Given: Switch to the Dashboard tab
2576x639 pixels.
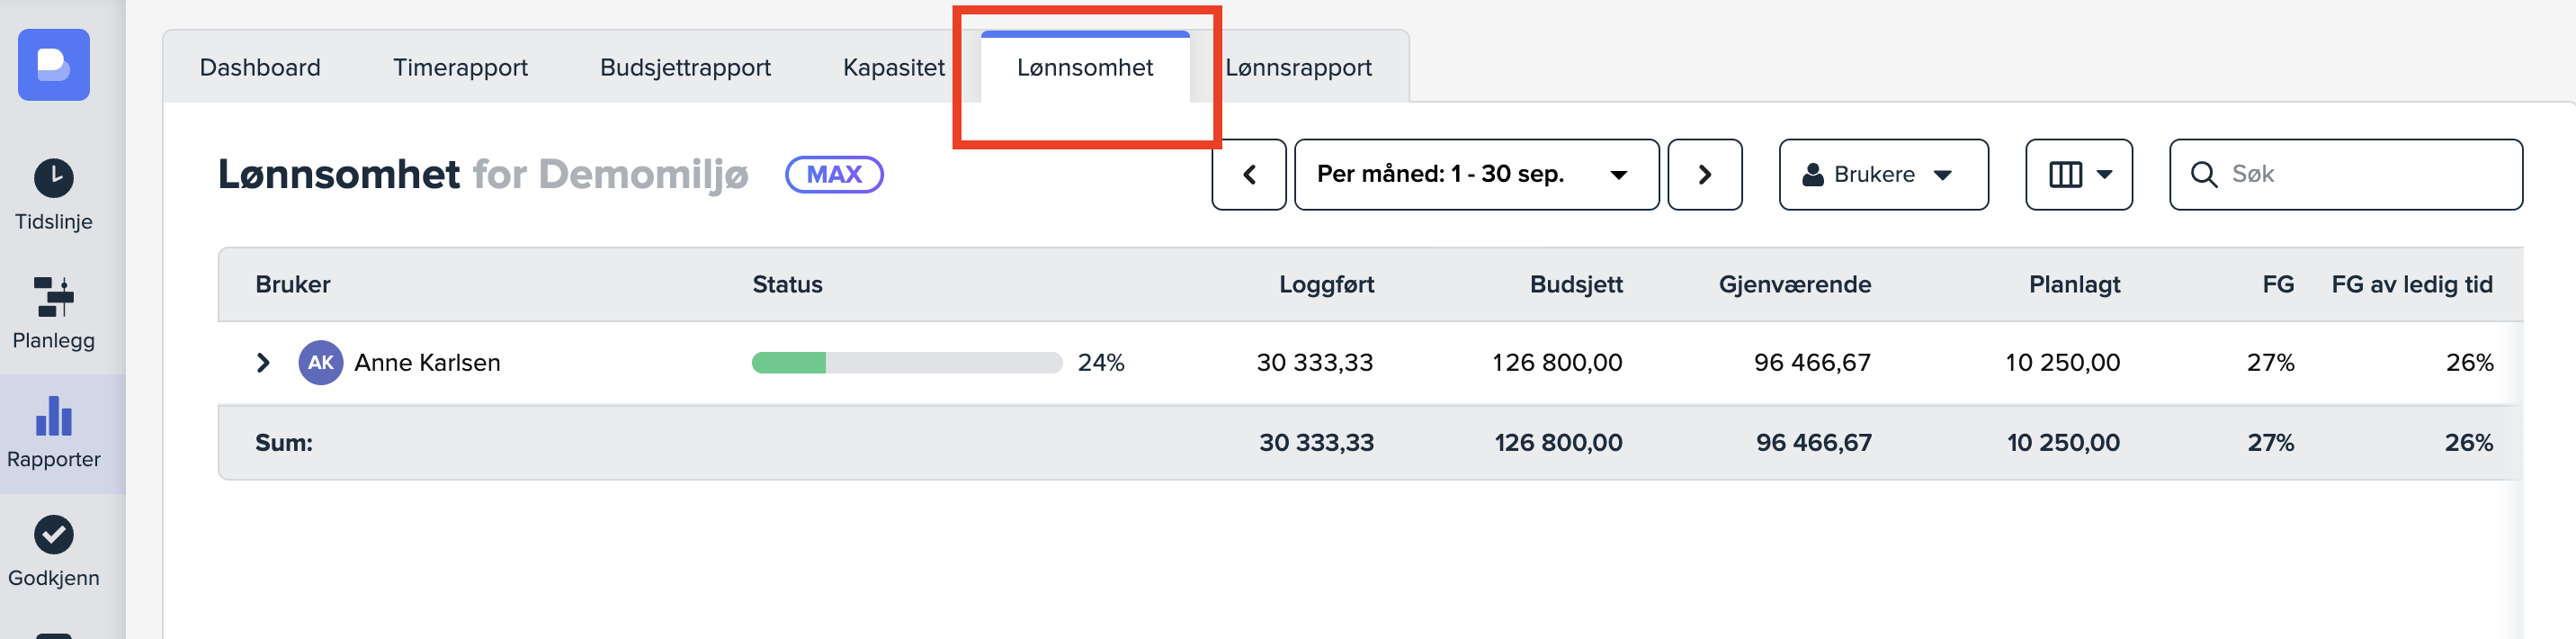Looking at the screenshot, I should pyautogui.click(x=260, y=68).
